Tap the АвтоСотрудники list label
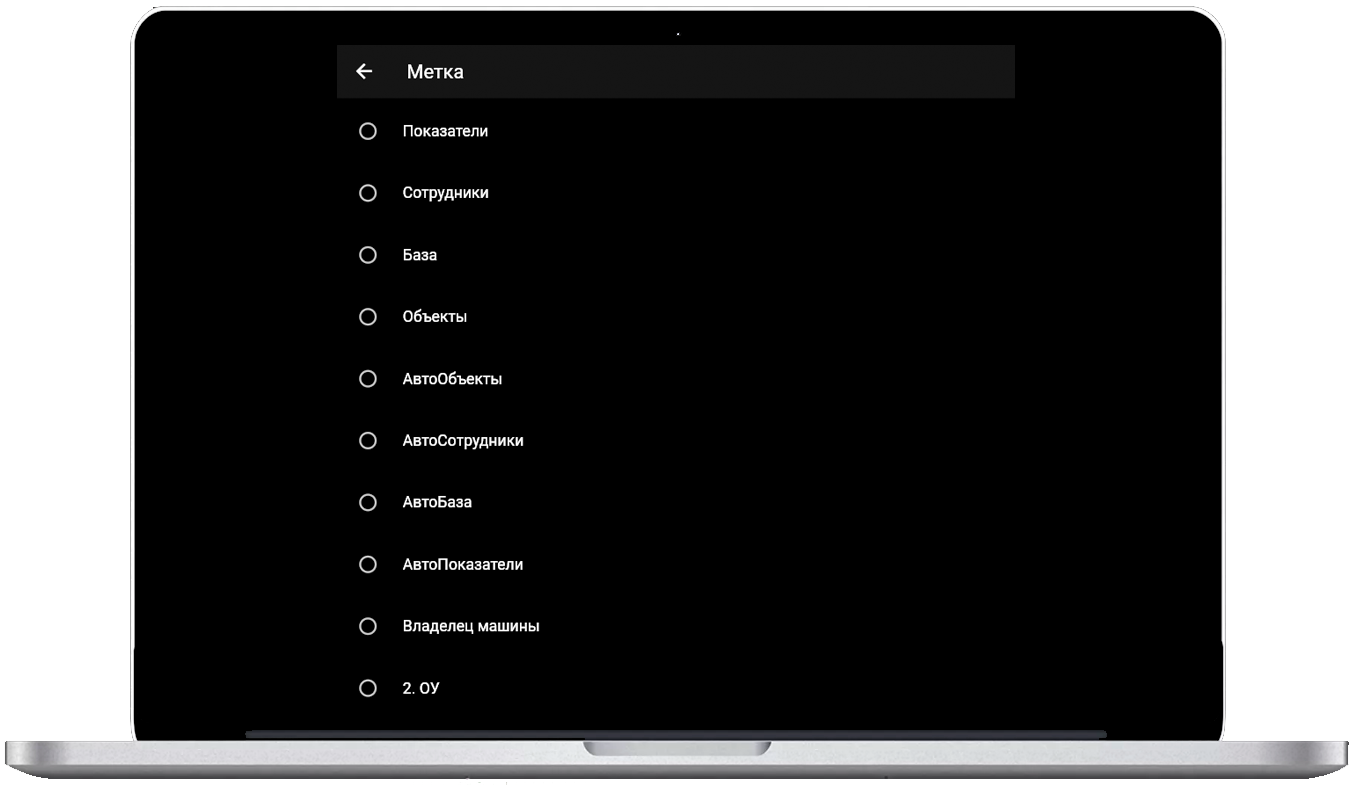The height and width of the screenshot is (785, 1352). (462, 441)
